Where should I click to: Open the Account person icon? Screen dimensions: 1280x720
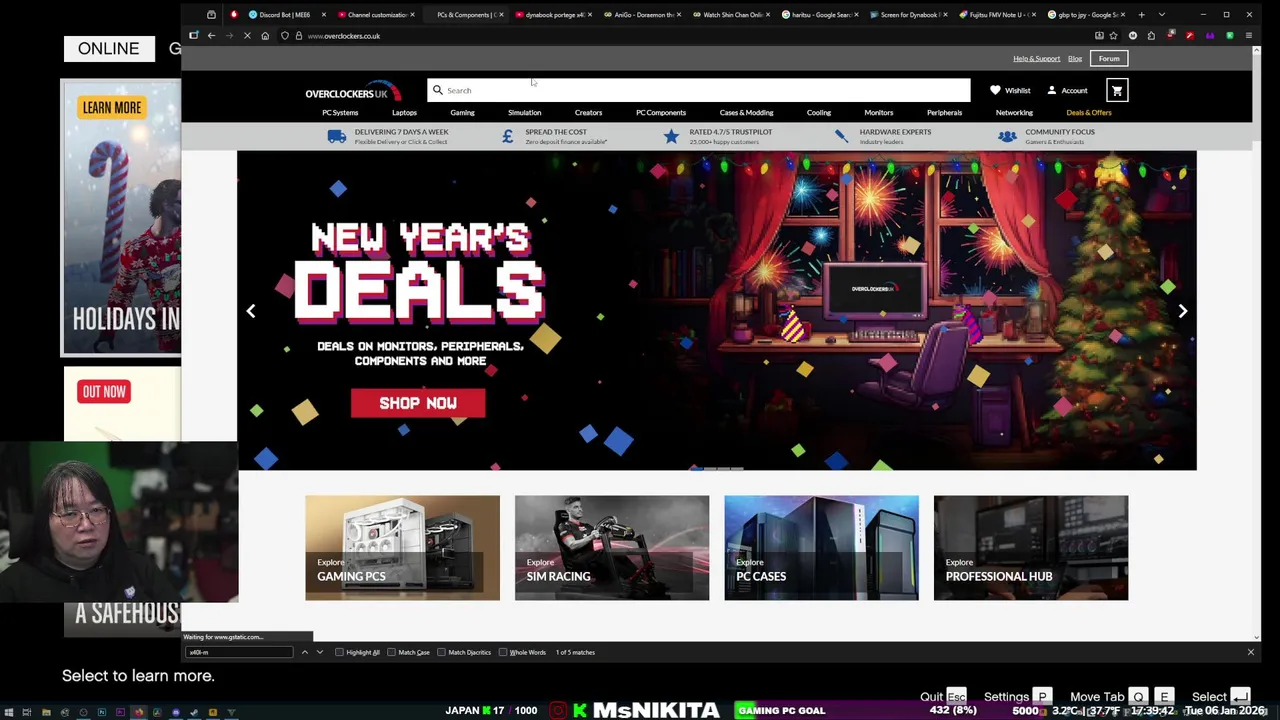click(x=1051, y=91)
